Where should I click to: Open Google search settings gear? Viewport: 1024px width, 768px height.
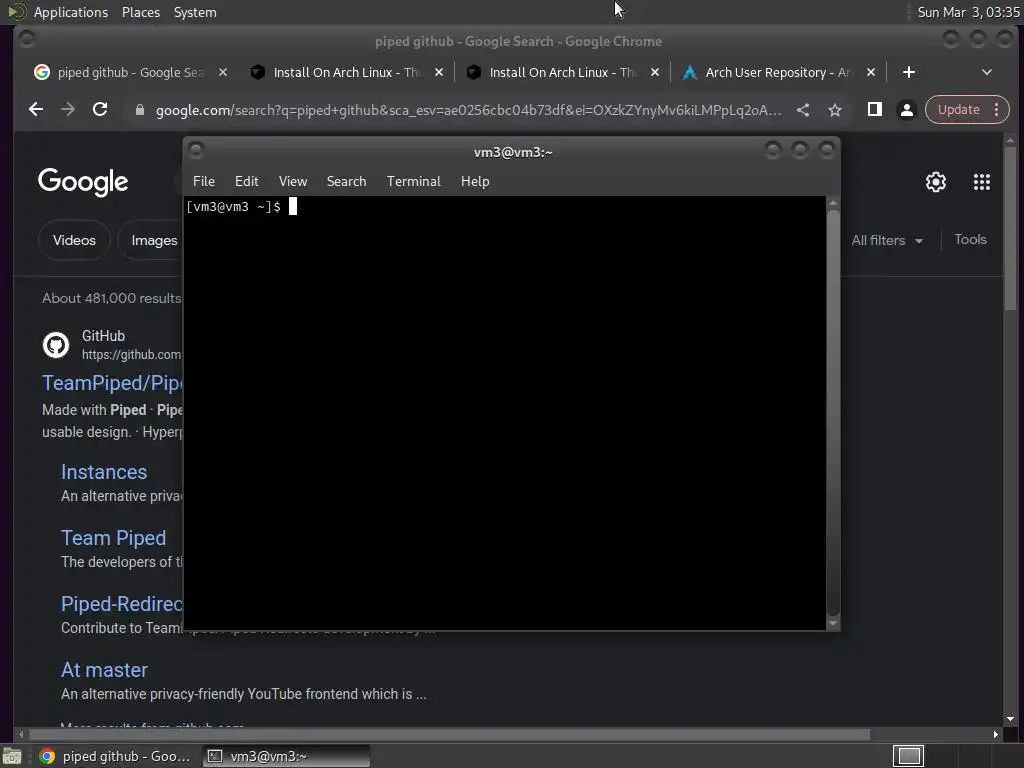pyautogui.click(x=936, y=182)
